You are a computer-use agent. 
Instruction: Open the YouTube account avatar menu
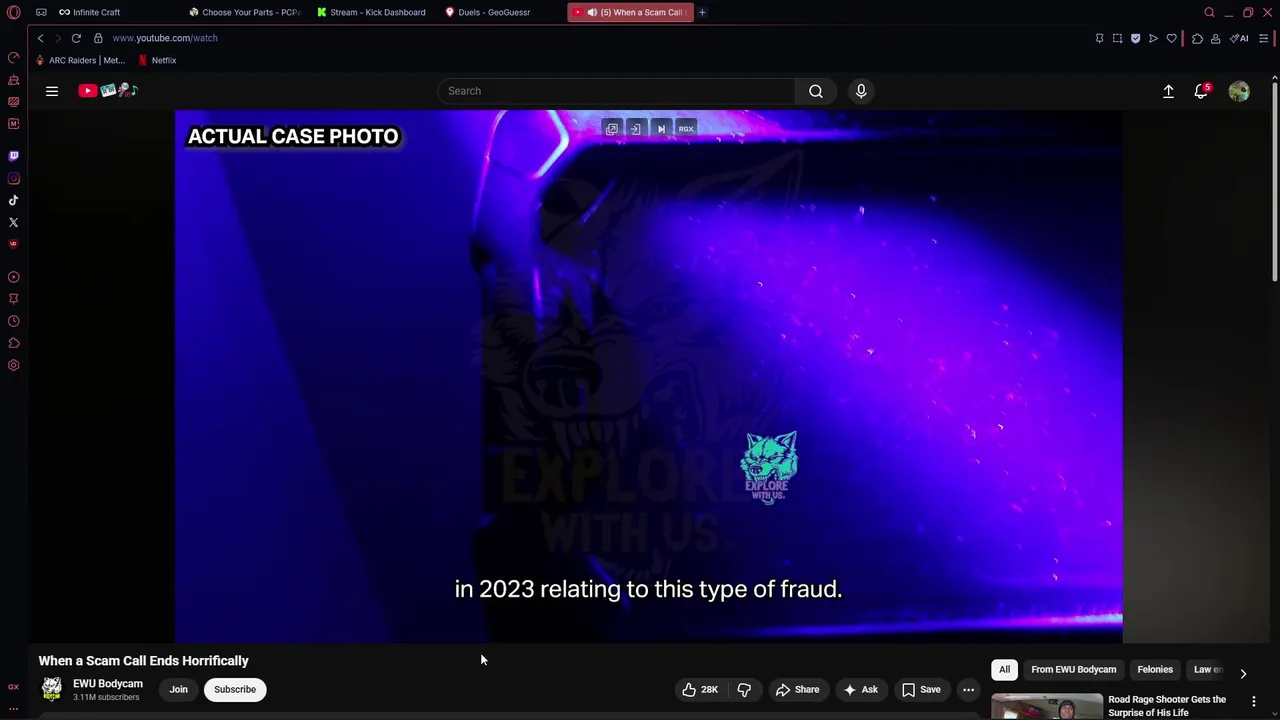tap(1239, 91)
